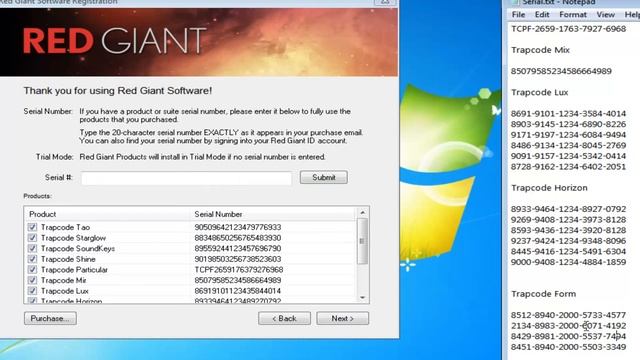Click the Trapcode Mix heading in Notepad
The image size is (640, 360).
point(540,50)
